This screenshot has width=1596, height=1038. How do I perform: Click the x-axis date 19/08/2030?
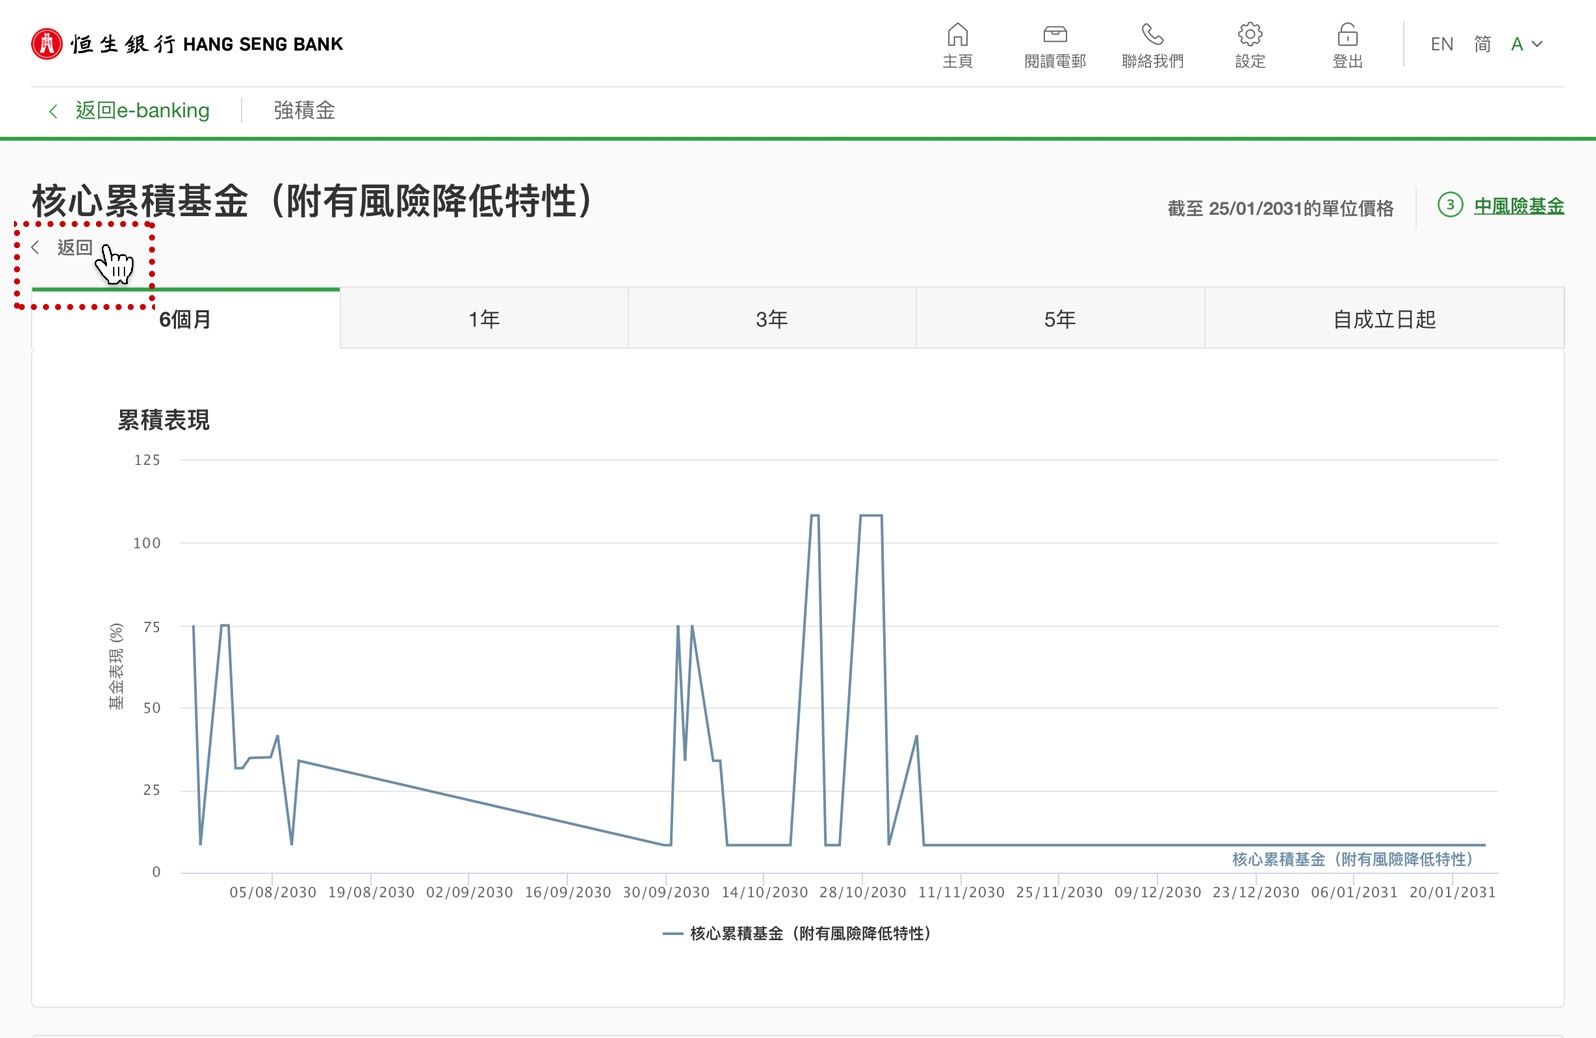click(371, 892)
